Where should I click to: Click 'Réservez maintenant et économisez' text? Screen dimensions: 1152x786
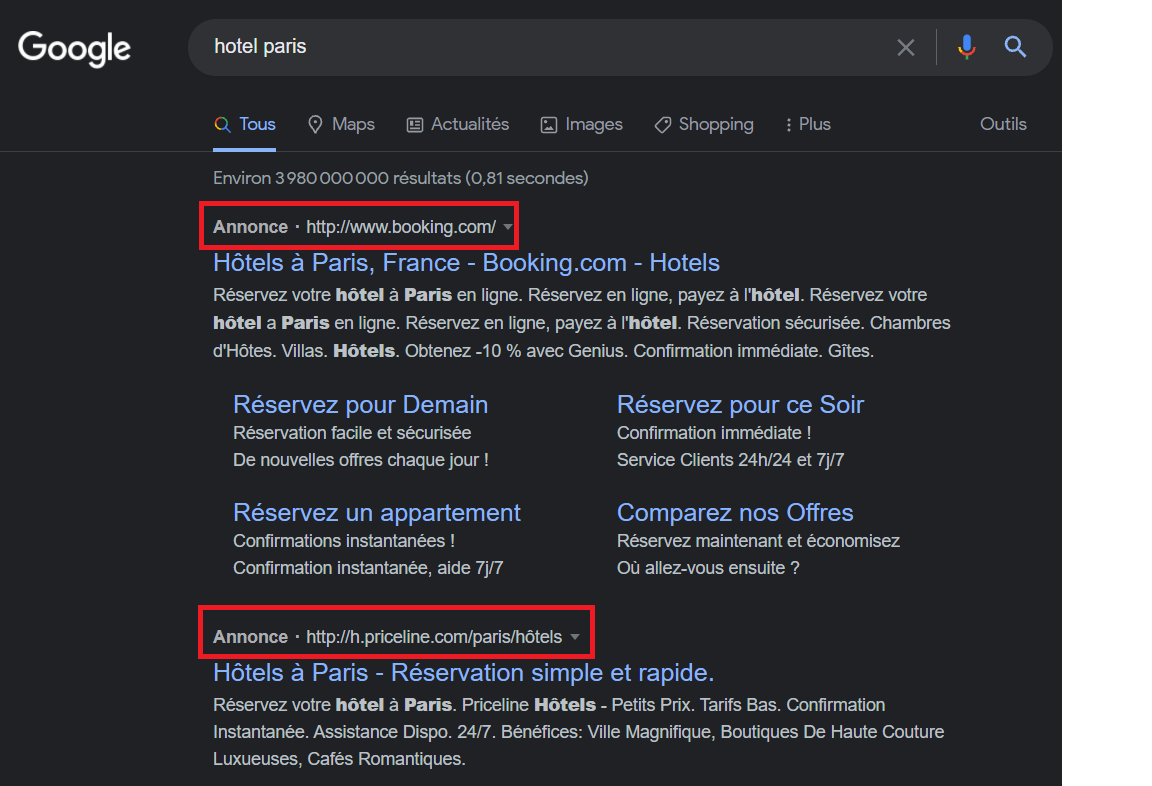(758, 541)
